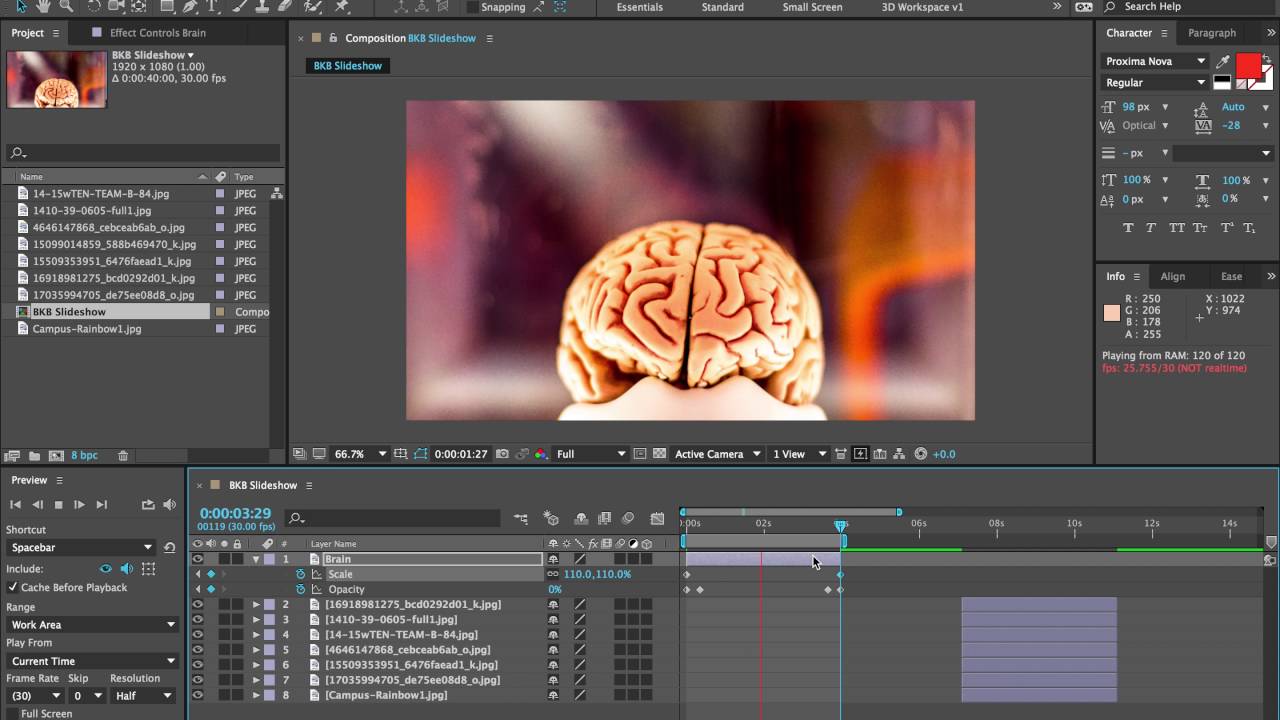Open the Spacebar shortcut dropdown
This screenshot has width=1280, height=720.
pos(80,548)
